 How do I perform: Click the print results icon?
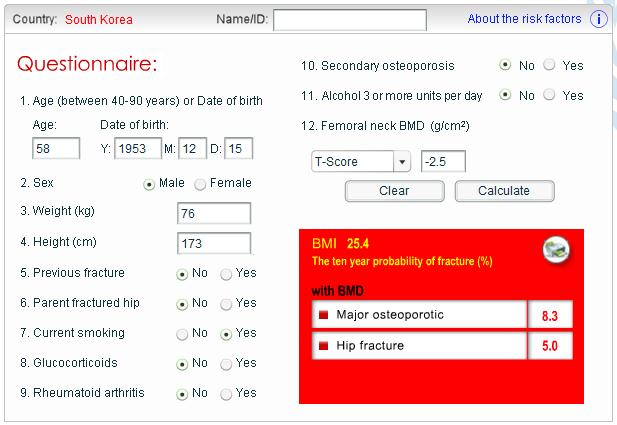(556, 250)
